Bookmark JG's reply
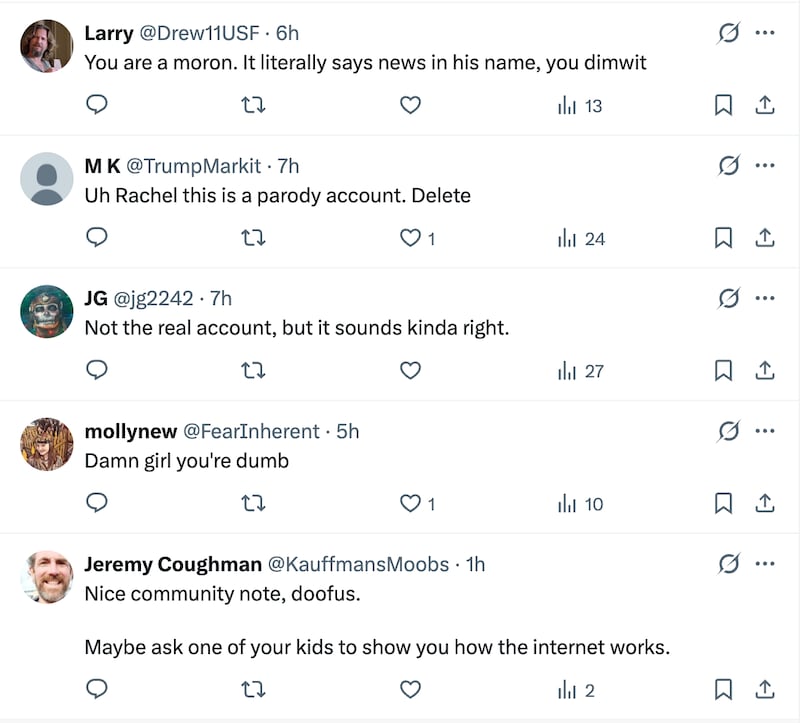The image size is (800, 723). pyautogui.click(x=723, y=370)
